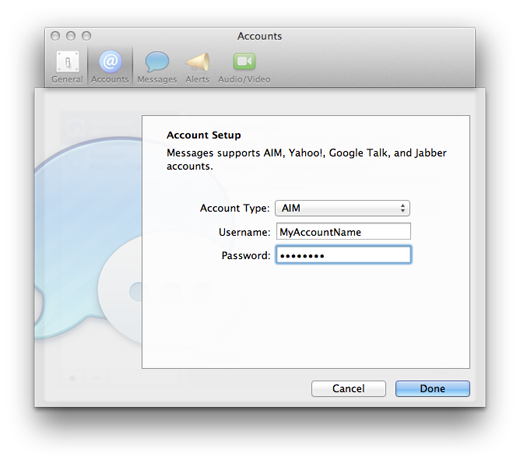Click the Account Setup heading
Viewport: 520px width, 463px height.
click(x=204, y=135)
